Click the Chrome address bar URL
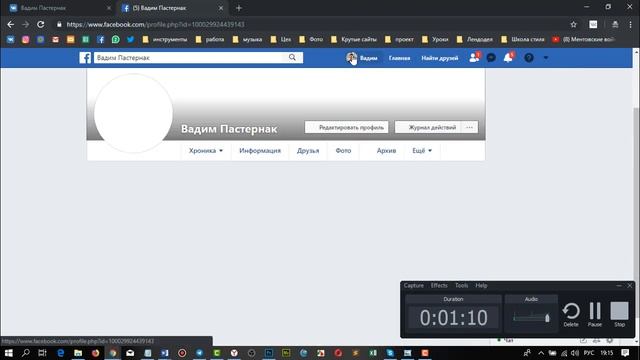Viewport: 640px width, 360px height. coord(156,24)
